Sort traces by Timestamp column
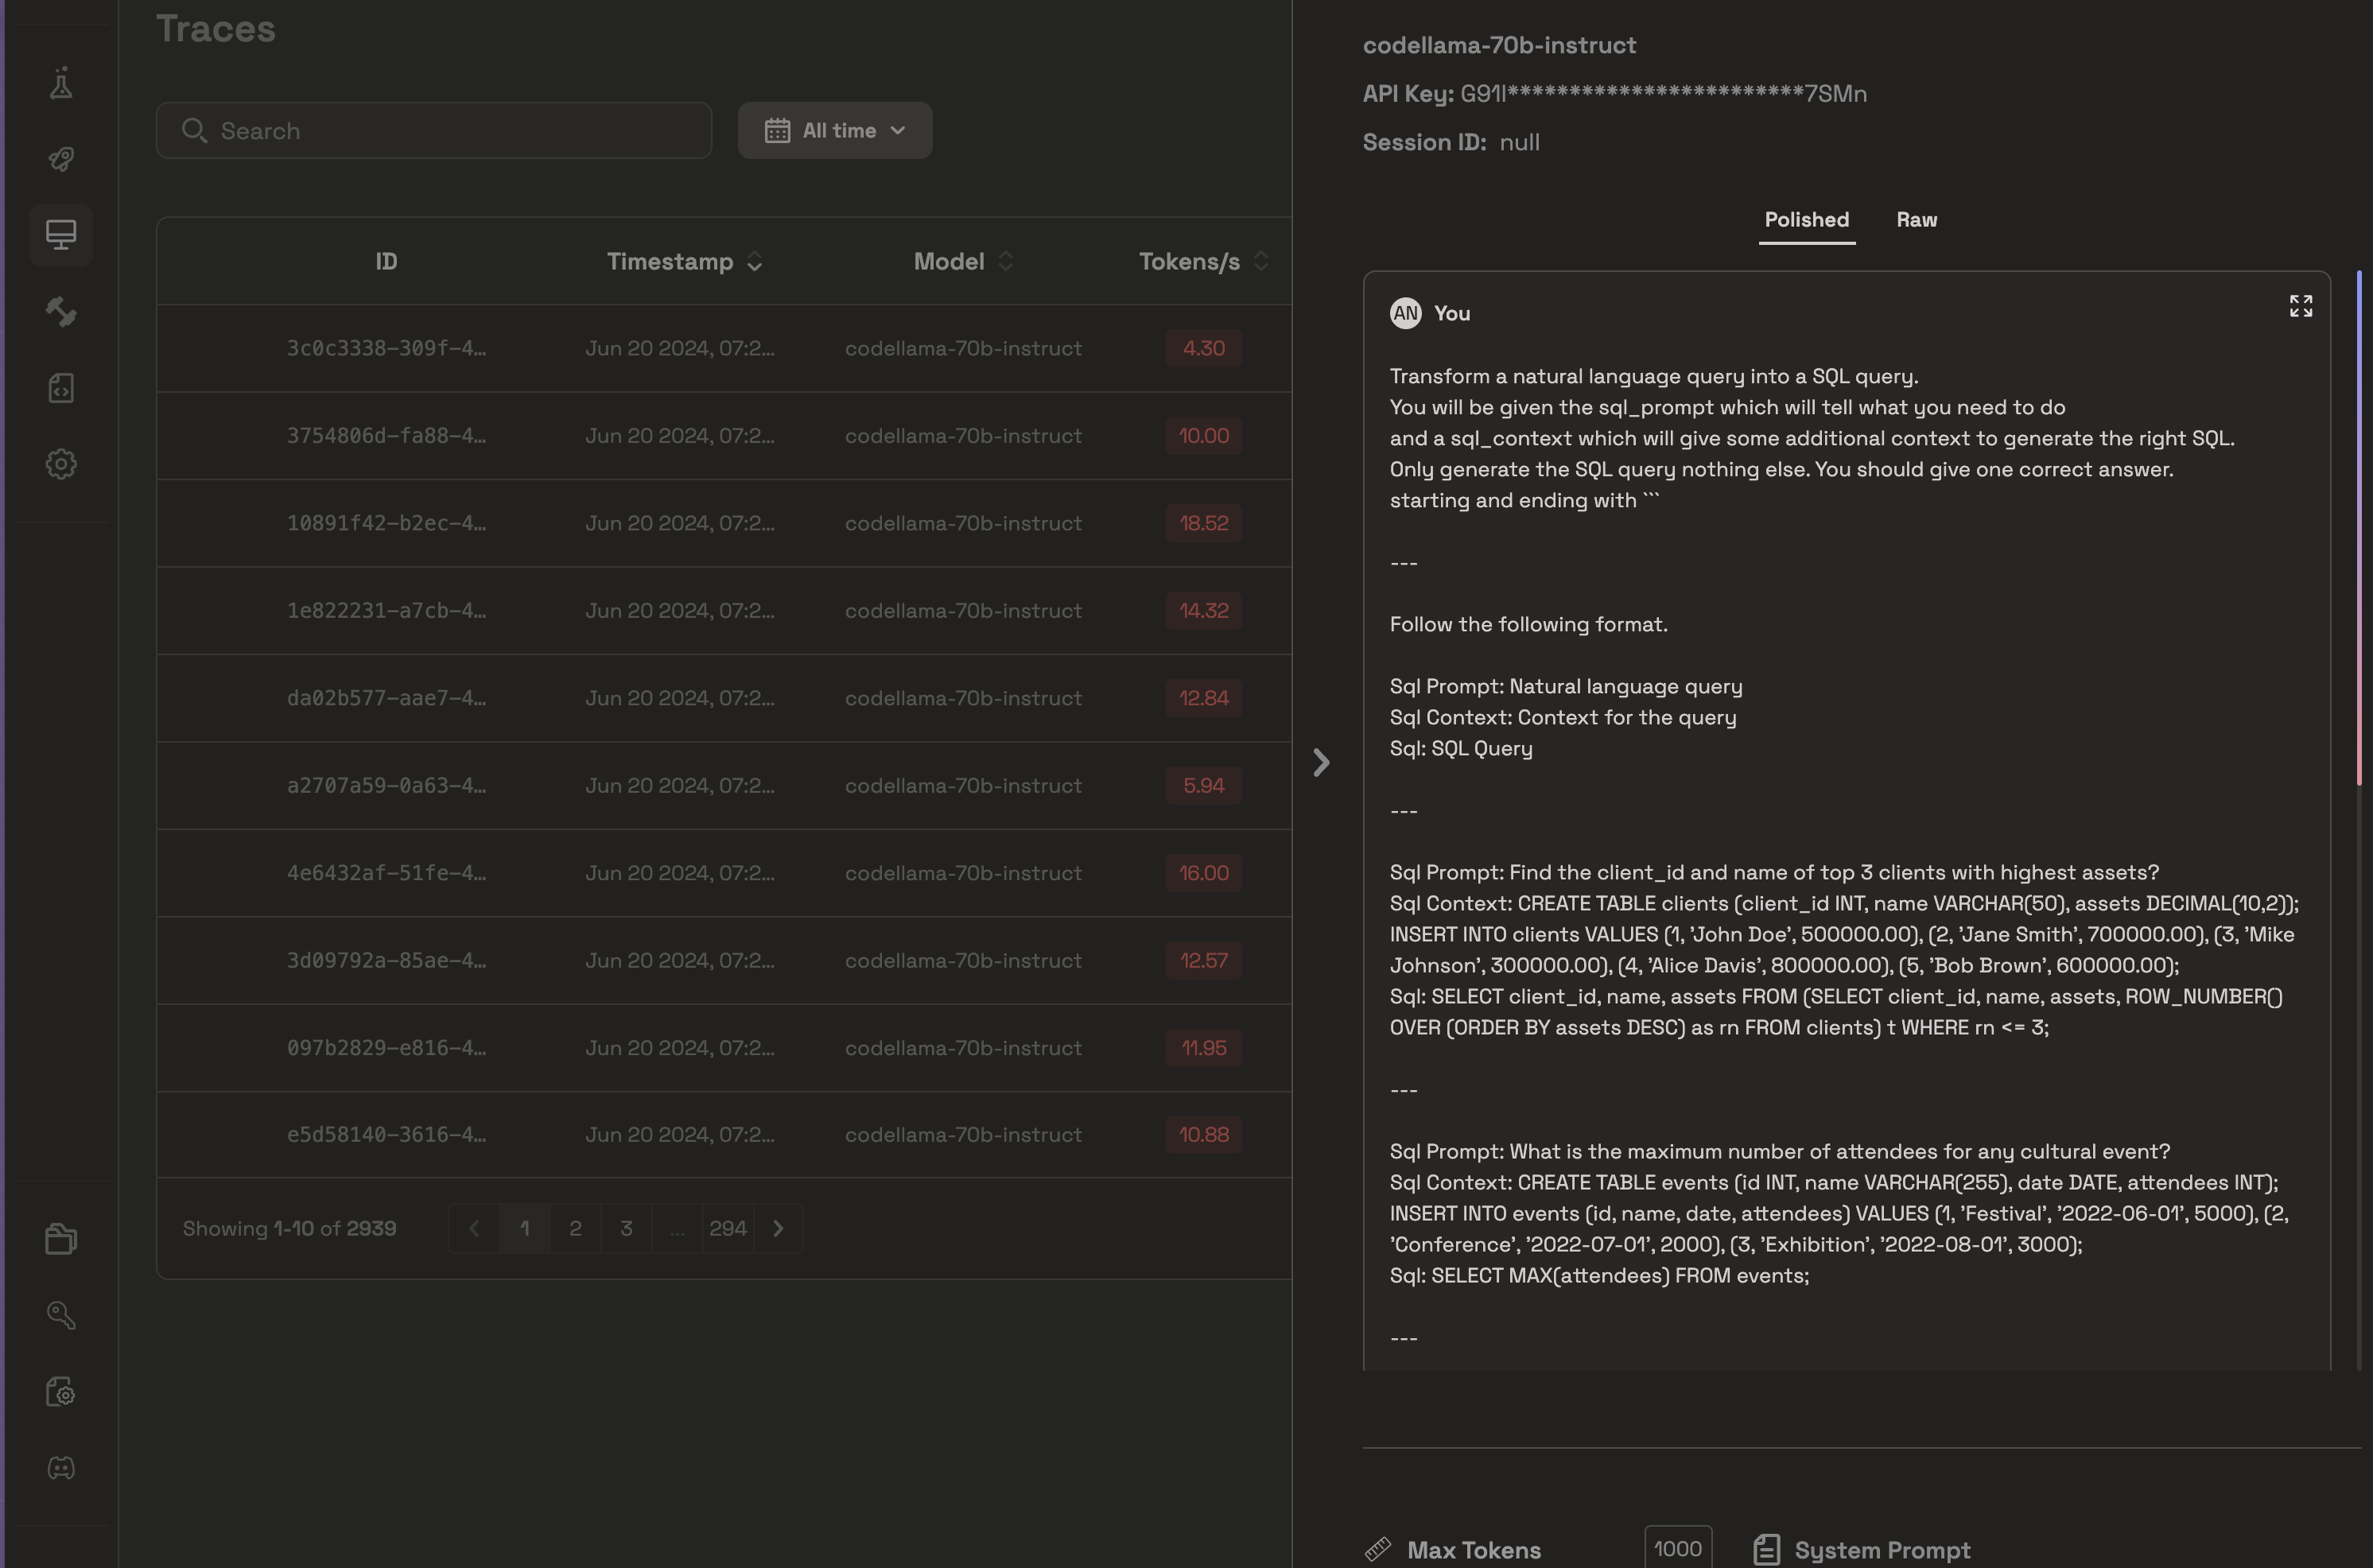The height and width of the screenshot is (1568, 2373). pos(684,262)
